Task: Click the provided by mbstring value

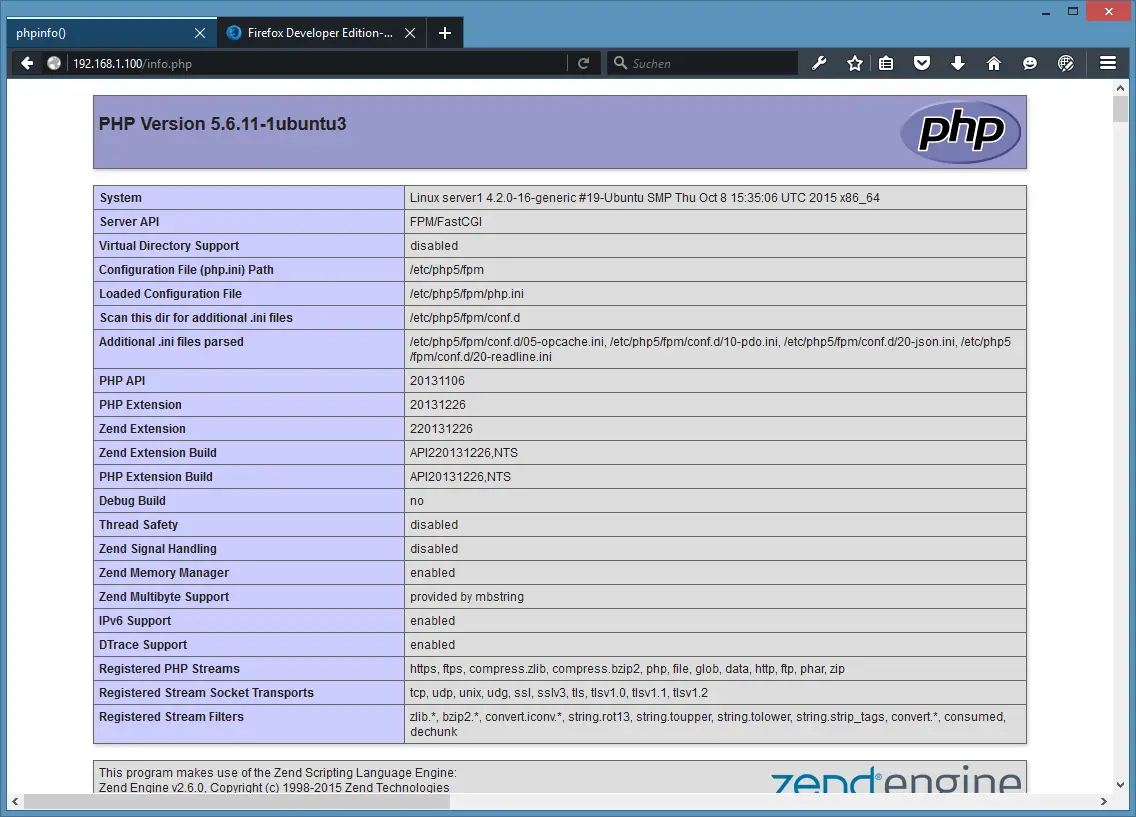Action: [467, 596]
